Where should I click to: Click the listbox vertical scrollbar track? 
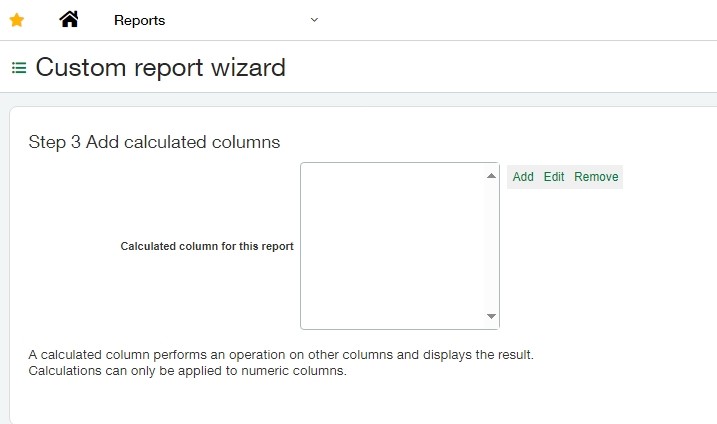pyautogui.click(x=491, y=246)
